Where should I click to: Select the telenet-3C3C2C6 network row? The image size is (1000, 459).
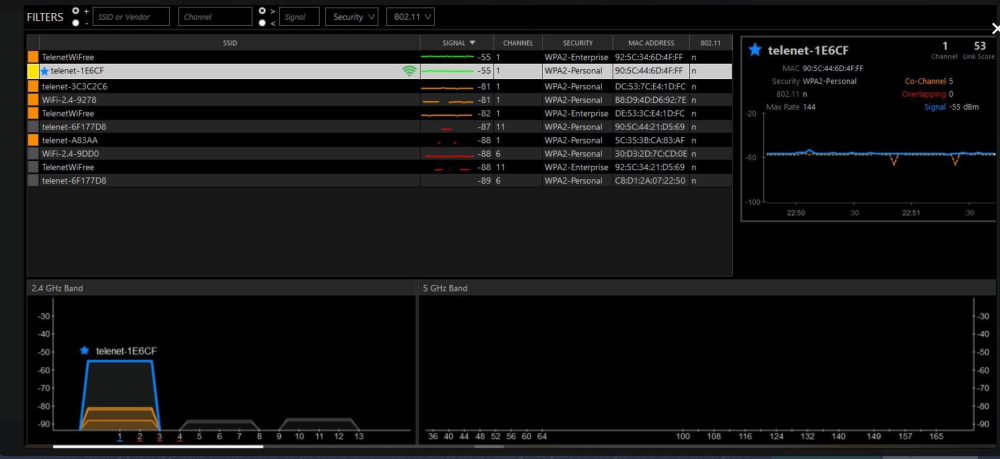pos(379,86)
